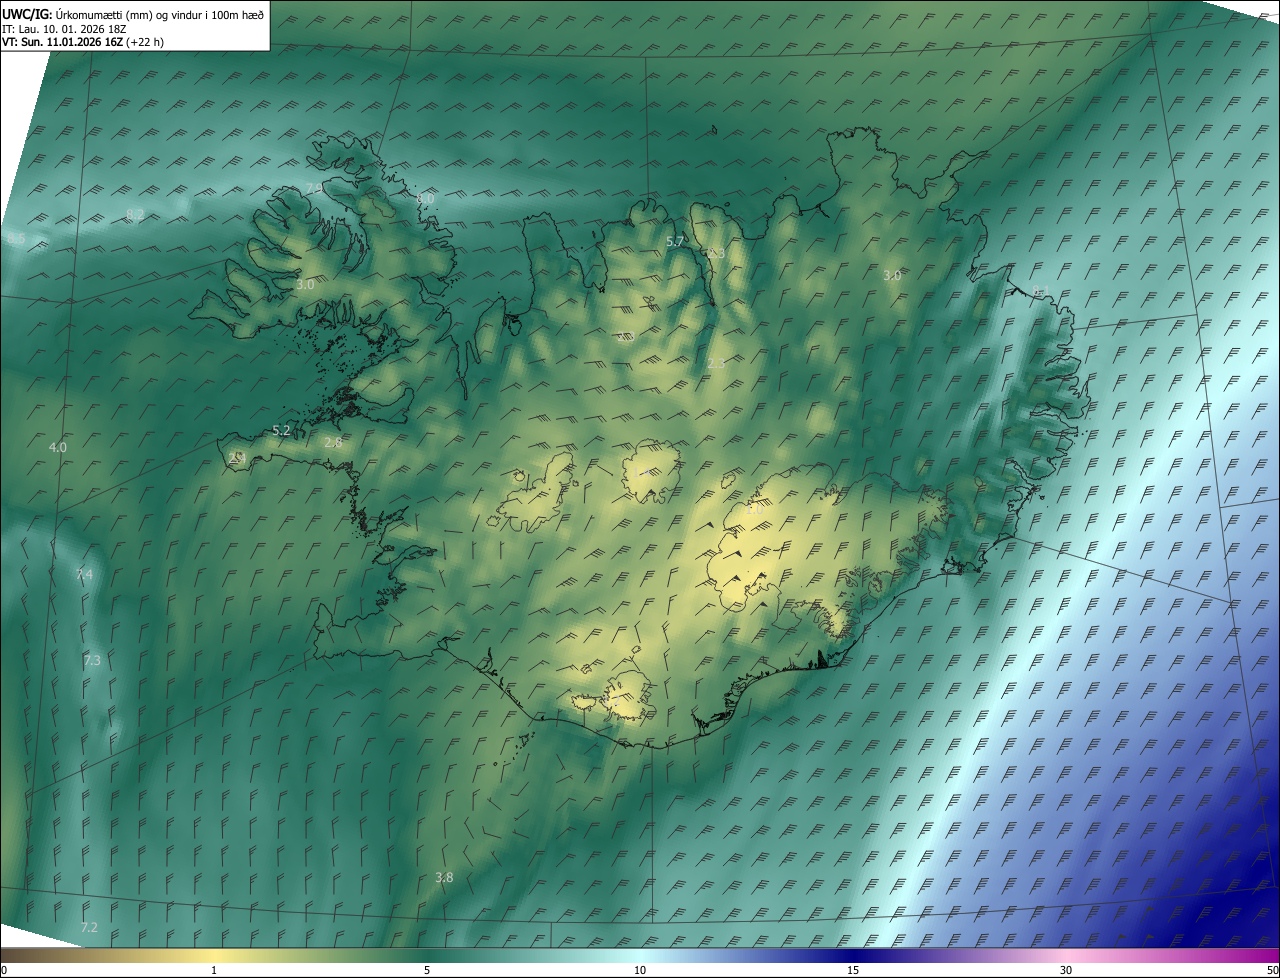Click the 3.0 value in northeast Iceland
The height and width of the screenshot is (978, 1280).
[892, 275]
